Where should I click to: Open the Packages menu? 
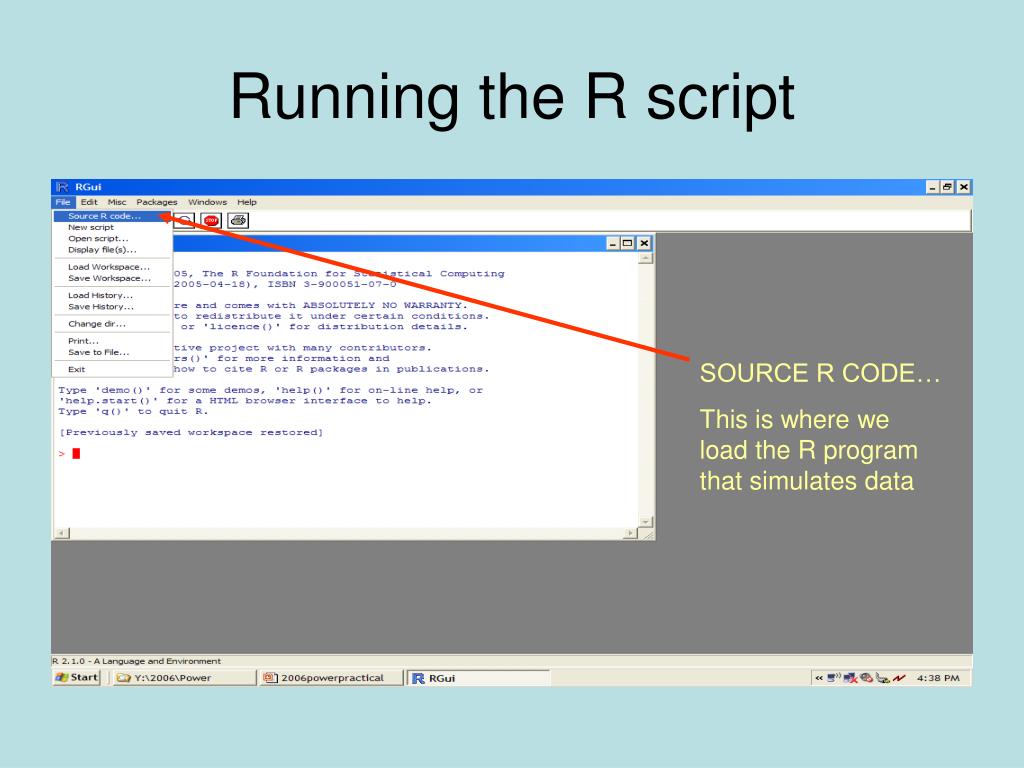tap(157, 202)
